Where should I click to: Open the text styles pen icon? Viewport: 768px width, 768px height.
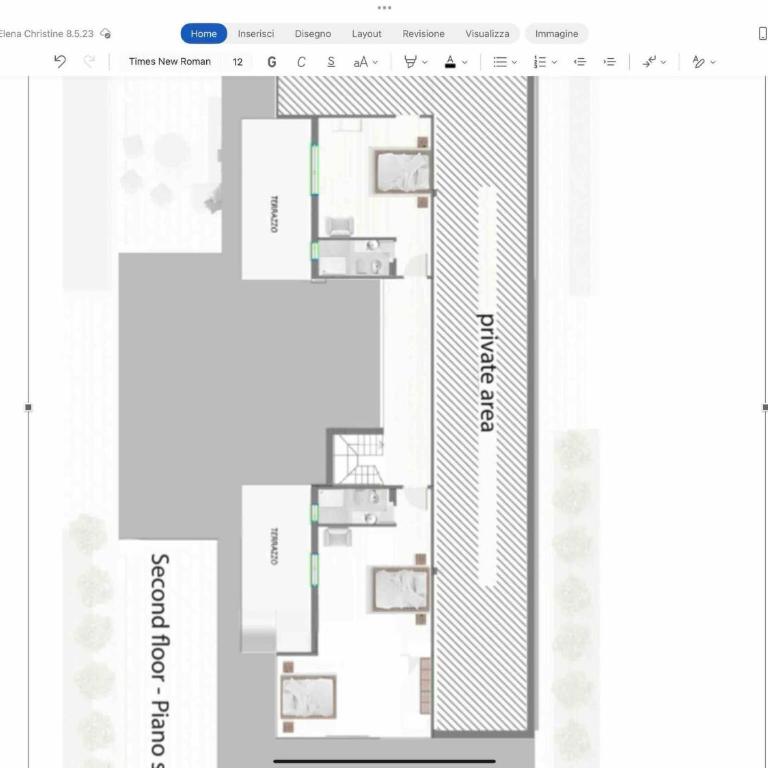(698, 62)
